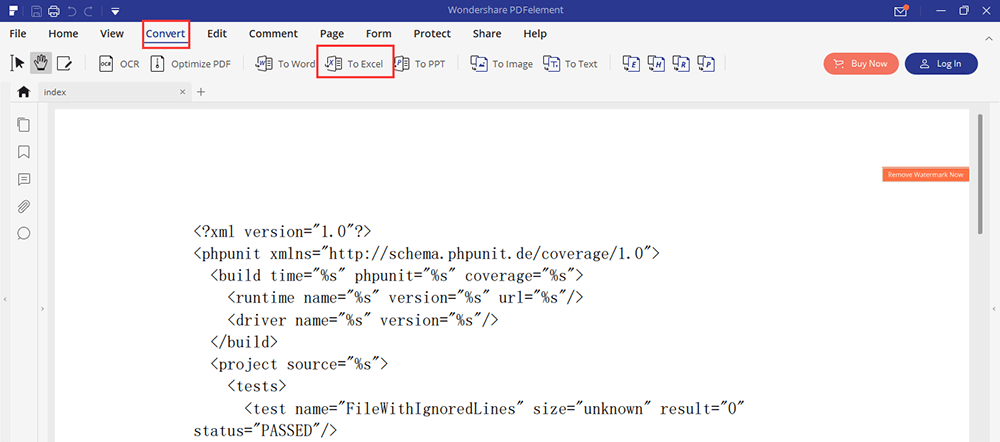1000x442 pixels.
Task: Click the Edit tool pencil icon
Action: pyautogui.click(x=65, y=63)
